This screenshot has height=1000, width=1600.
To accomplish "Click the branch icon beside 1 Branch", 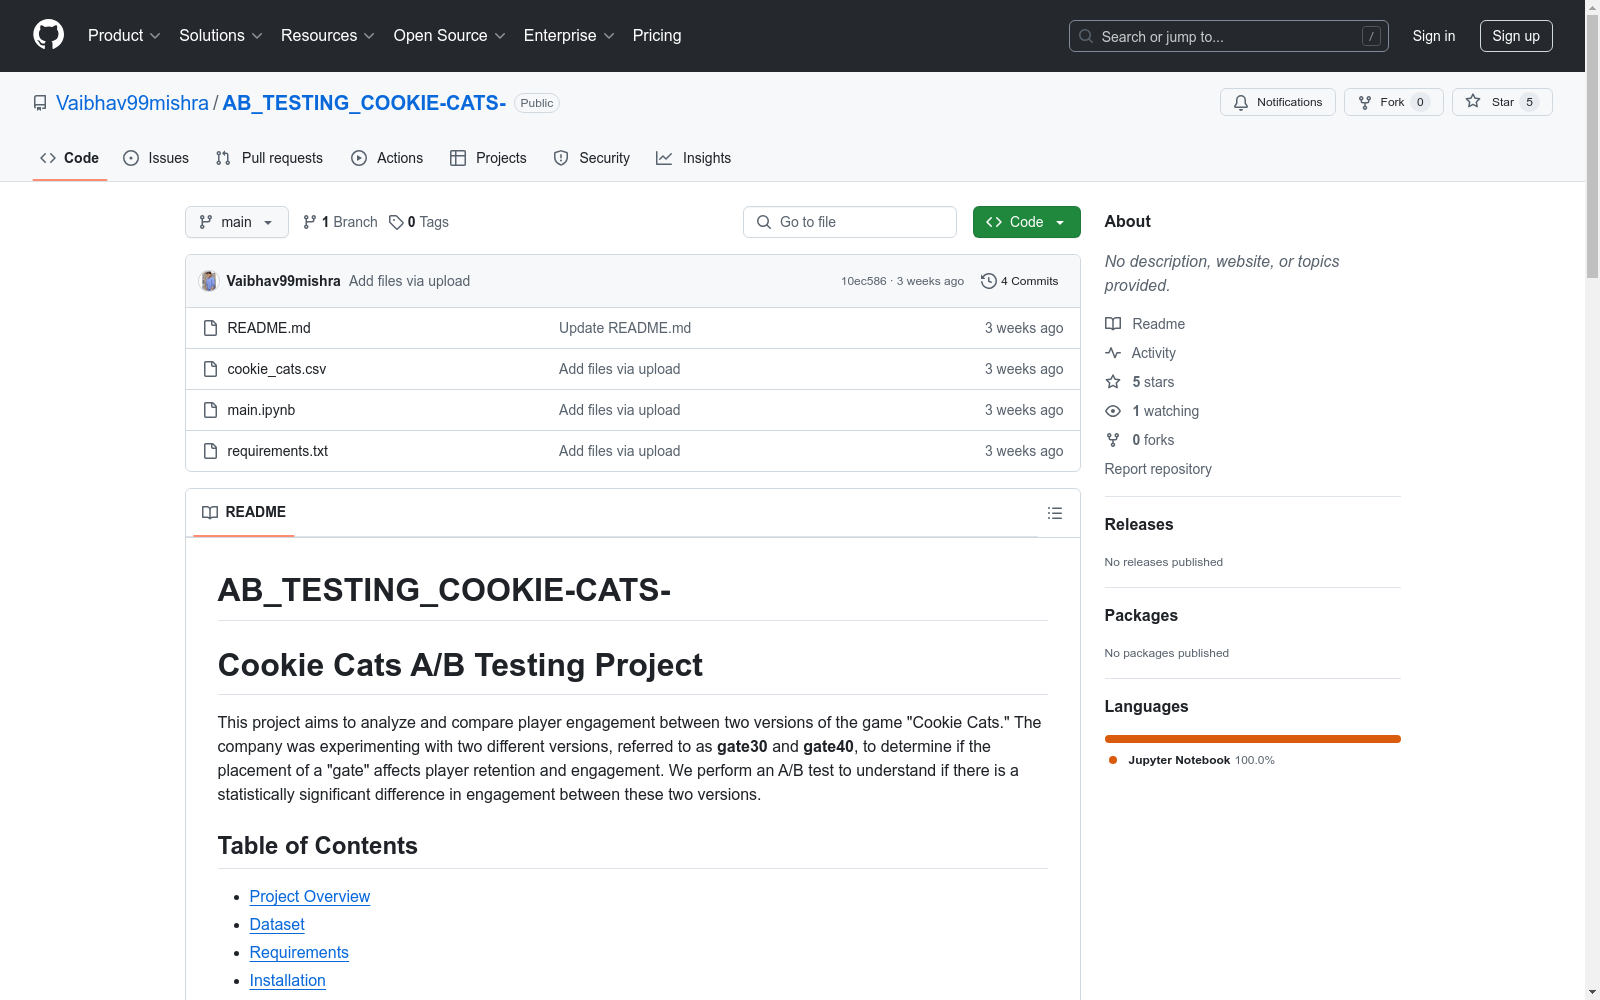I will coord(310,222).
